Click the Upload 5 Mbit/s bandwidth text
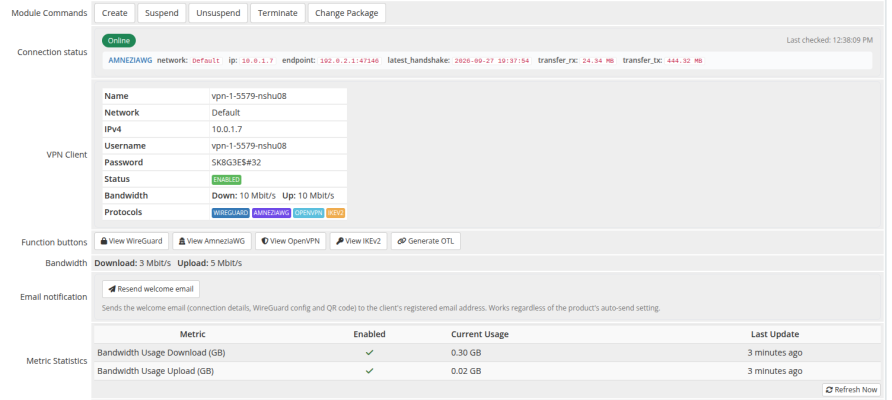 click(x=209, y=263)
